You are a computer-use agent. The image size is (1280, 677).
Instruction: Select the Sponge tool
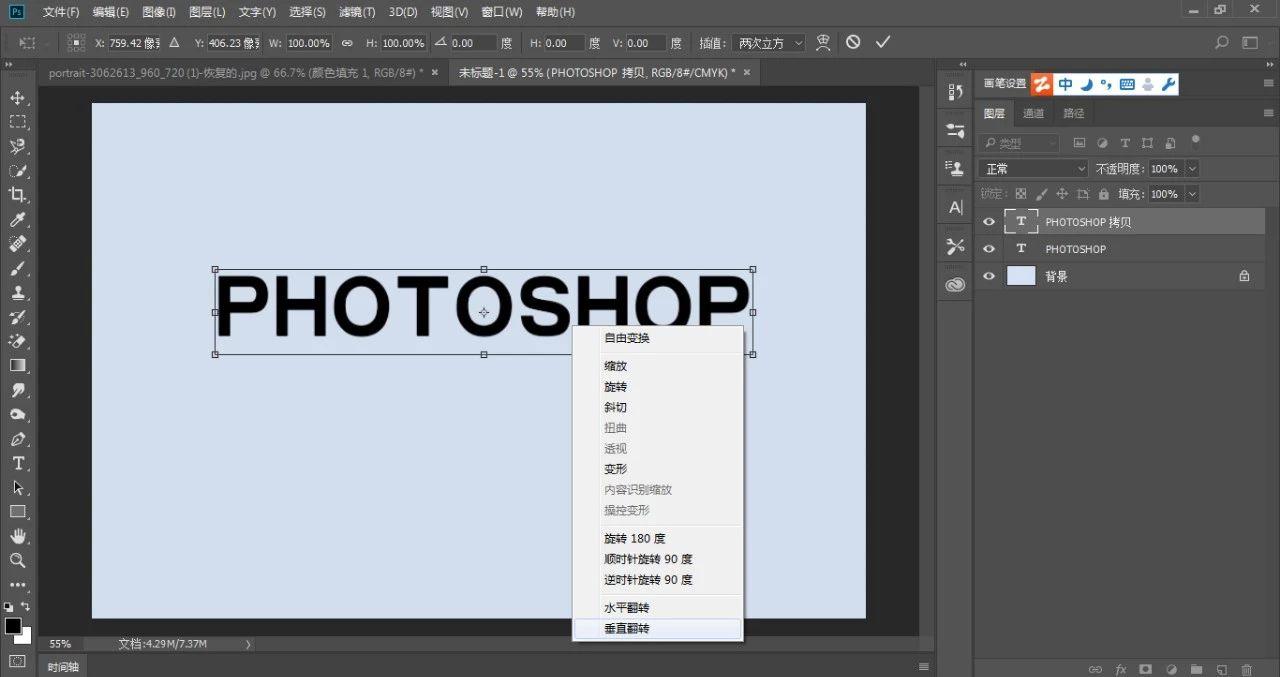click(x=17, y=415)
